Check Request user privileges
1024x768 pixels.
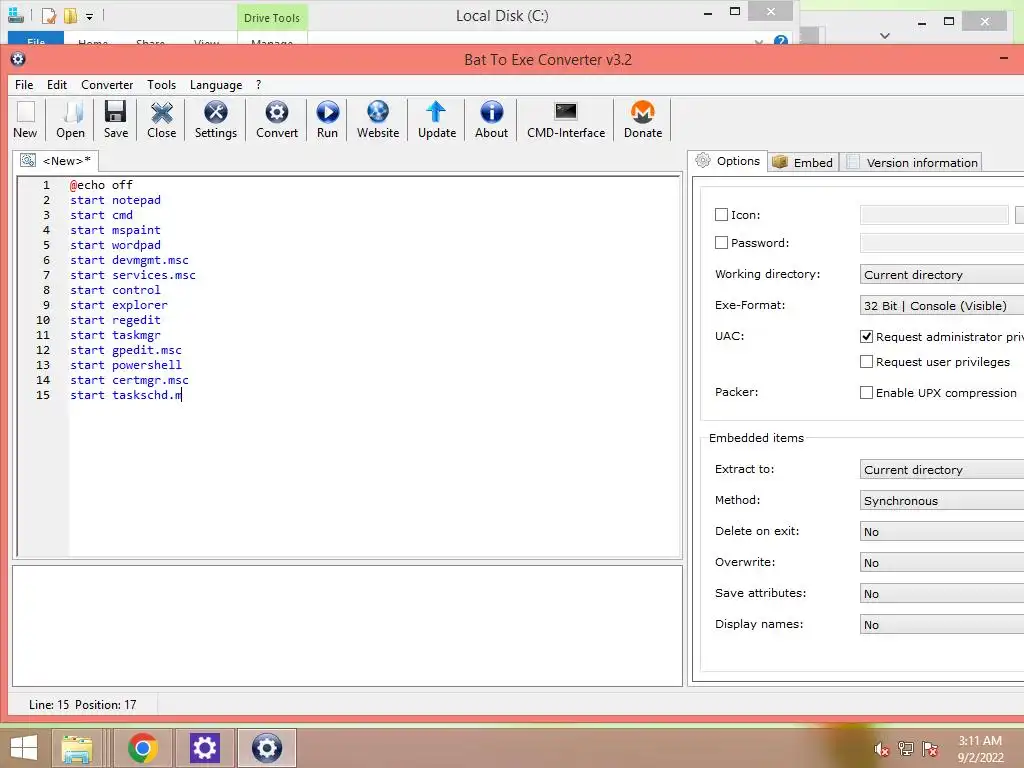point(866,361)
